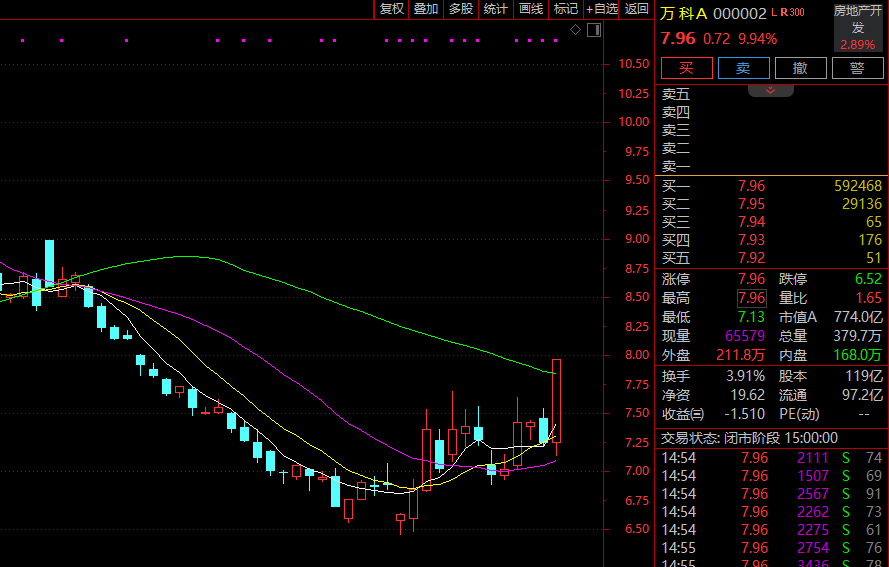Click the 警 price alert button
Screen dimensions: 889x567
[857, 68]
